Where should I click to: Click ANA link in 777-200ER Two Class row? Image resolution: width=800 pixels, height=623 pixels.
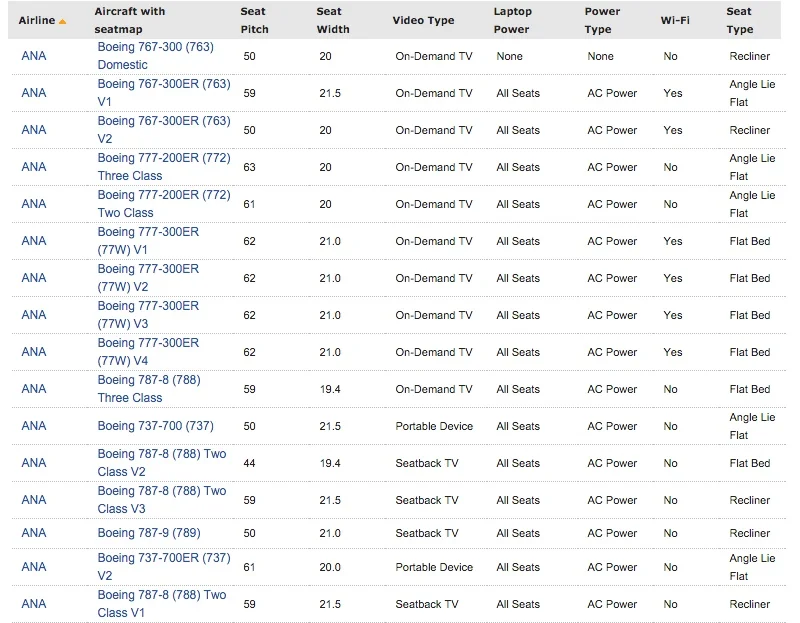pyautogui.click(x=34, y=204)
